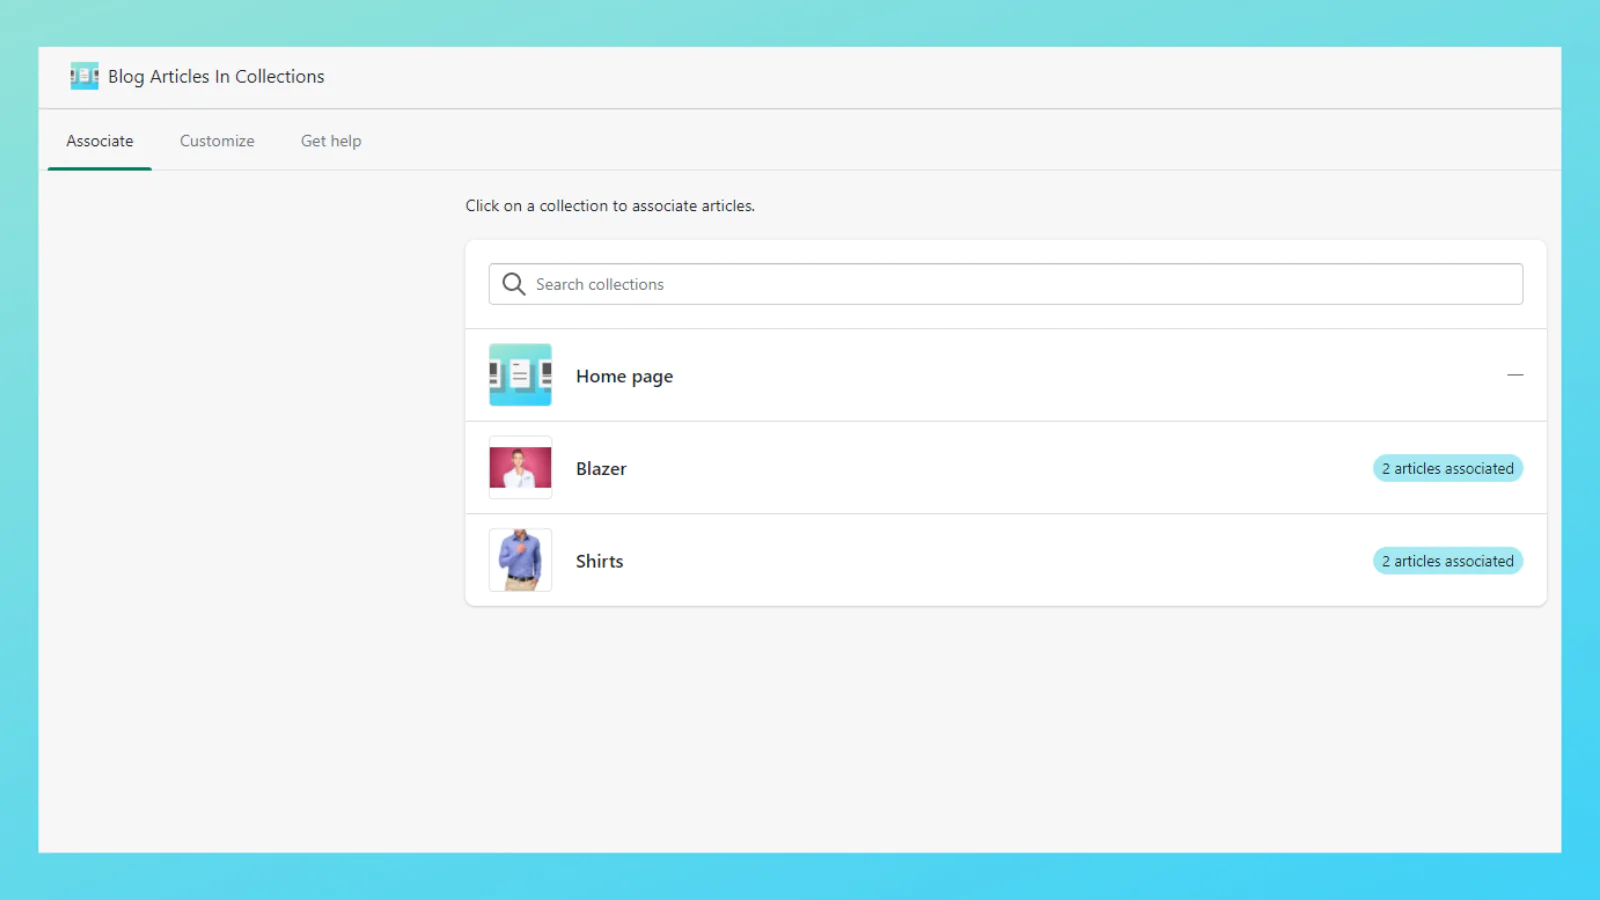Click the Blog Articles In Collections title text
The height and width of the screenshot is (900, 1600).
coord(216,77)
